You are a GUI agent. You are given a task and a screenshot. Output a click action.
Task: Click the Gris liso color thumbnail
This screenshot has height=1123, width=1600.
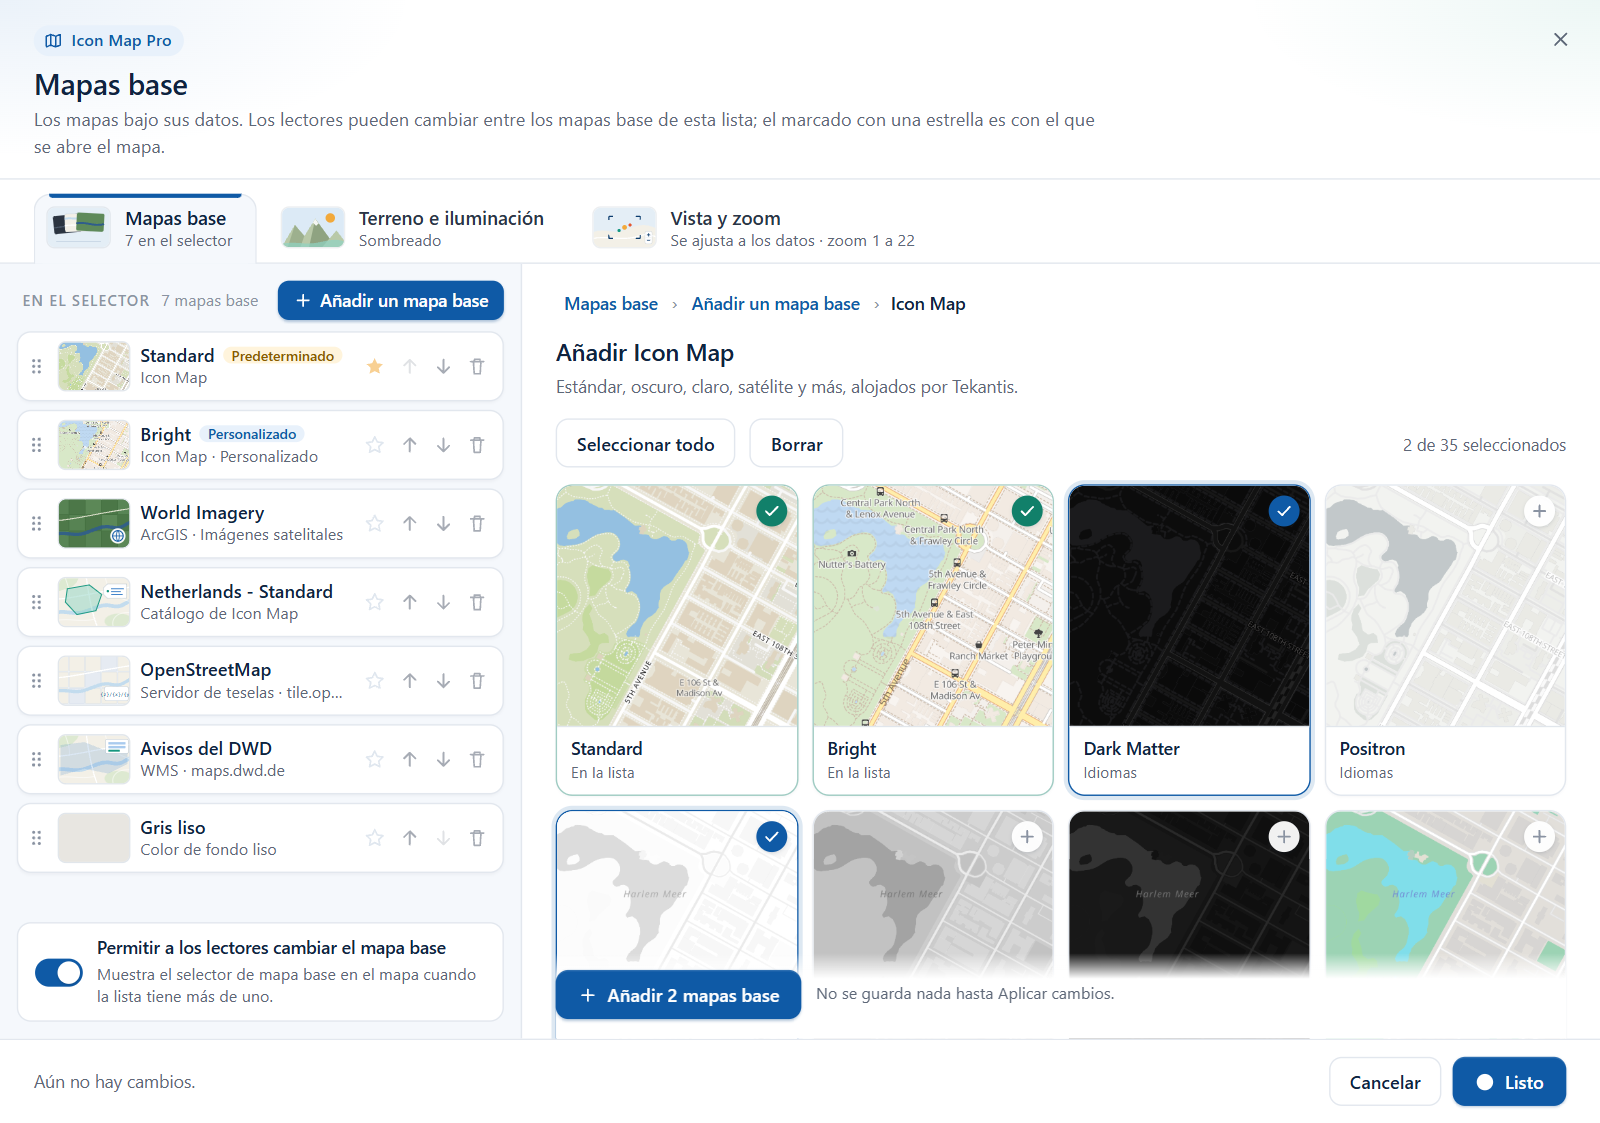(x=94, y=838)
